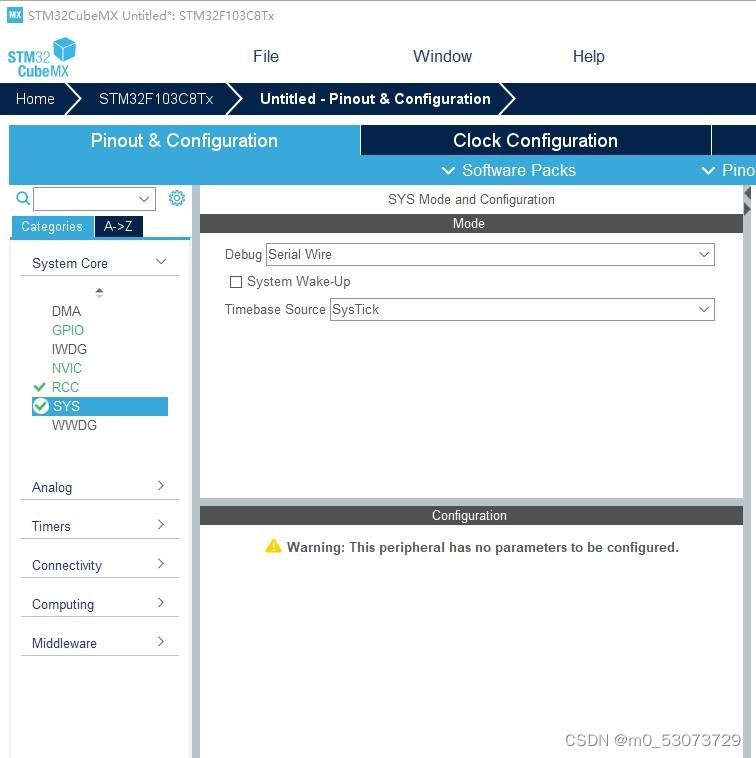The height and width of the screenshot is (758, 756).
Task: Click the MX icon in the title bar
Action: point(15,15)
